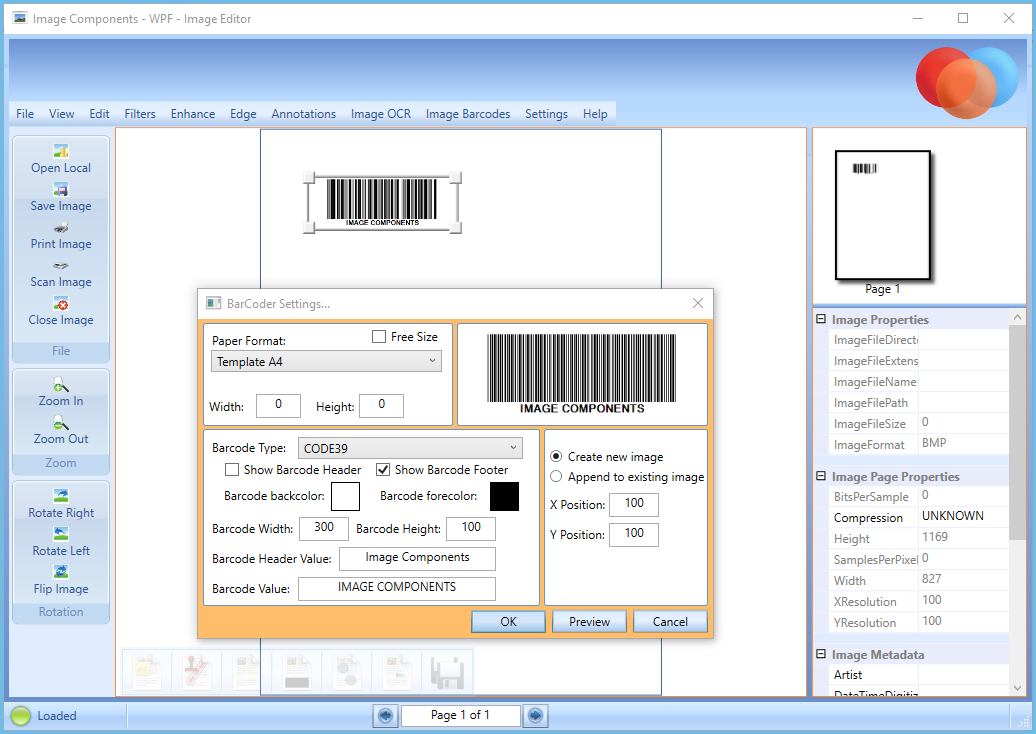Click the properties panel scroll down arrow
Screen dimensions: 1036x734
click(1017, 688)
